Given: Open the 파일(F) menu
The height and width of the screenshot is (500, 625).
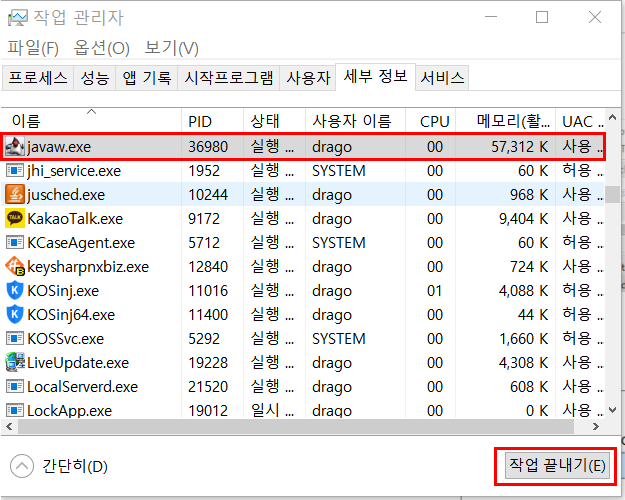Looking at the screenshot, I should point(33,48).
